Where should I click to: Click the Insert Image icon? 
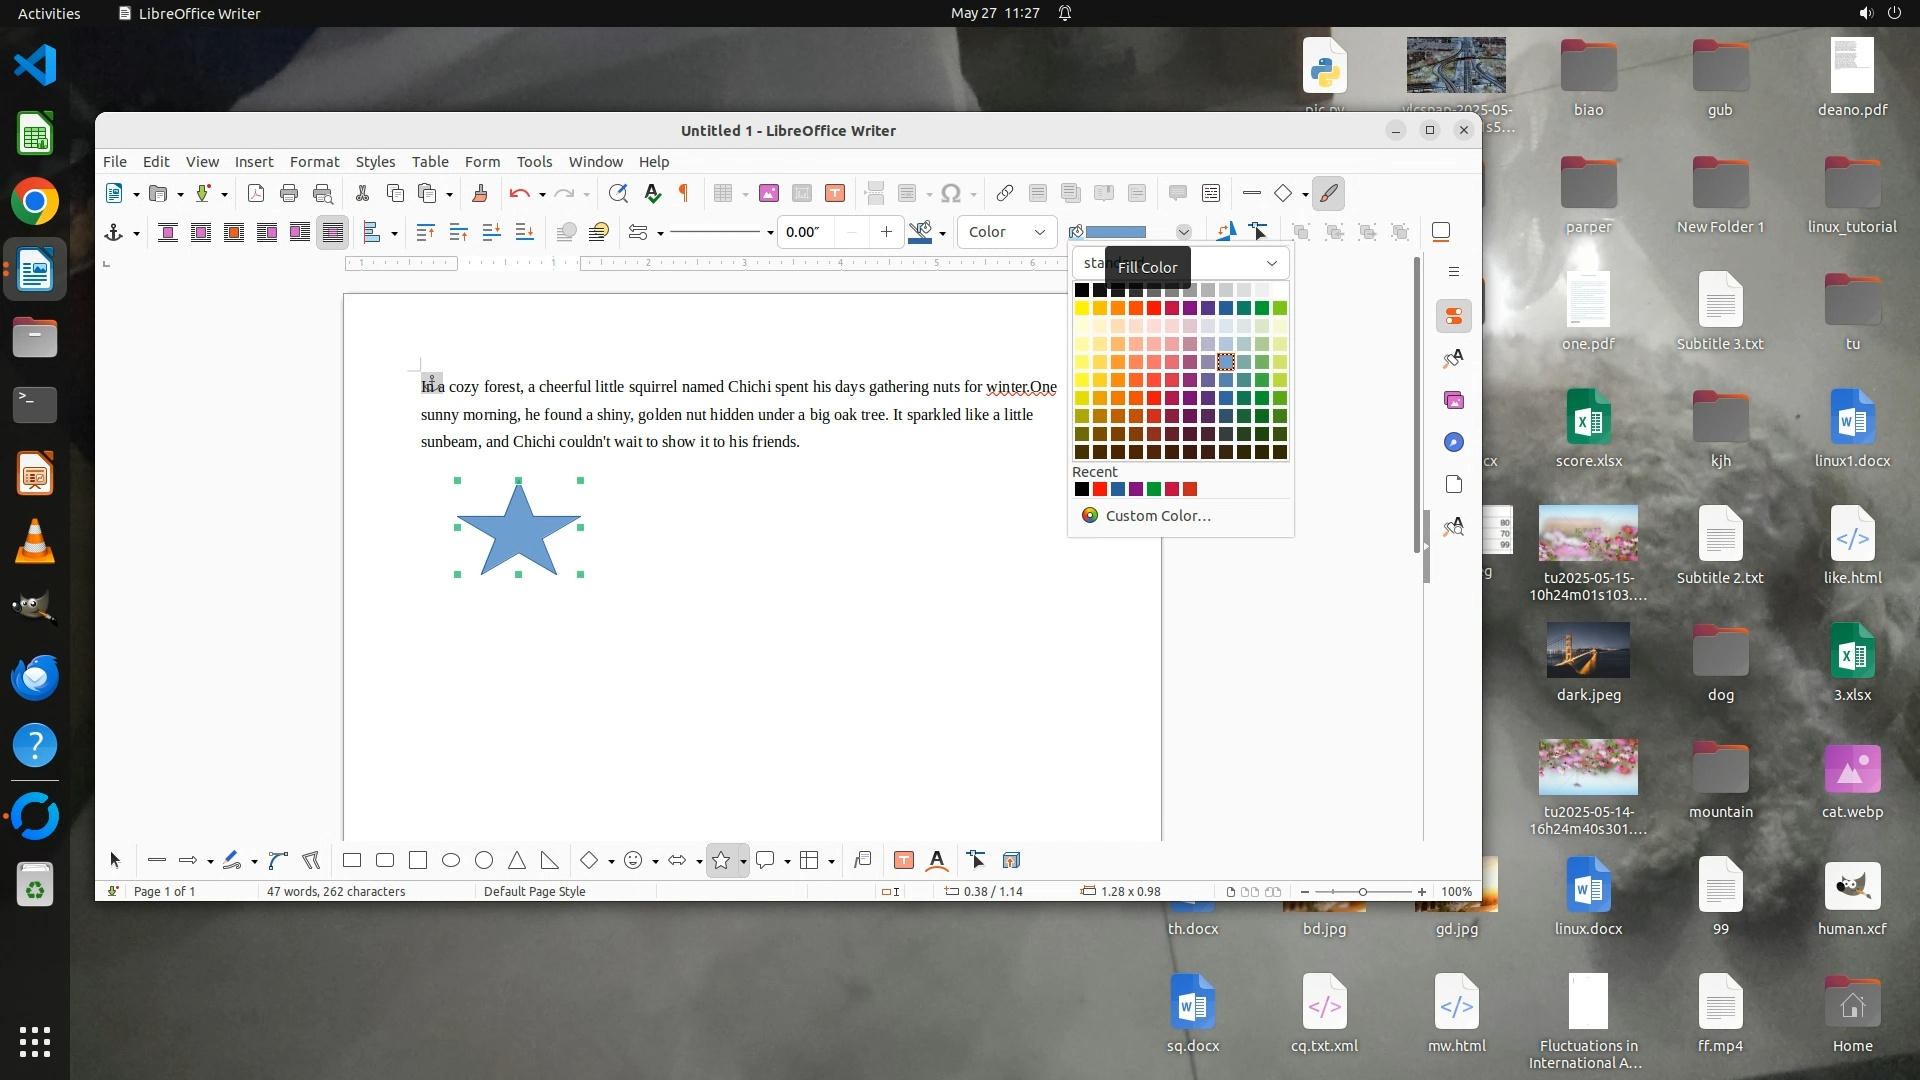click(x=768, y=193)
